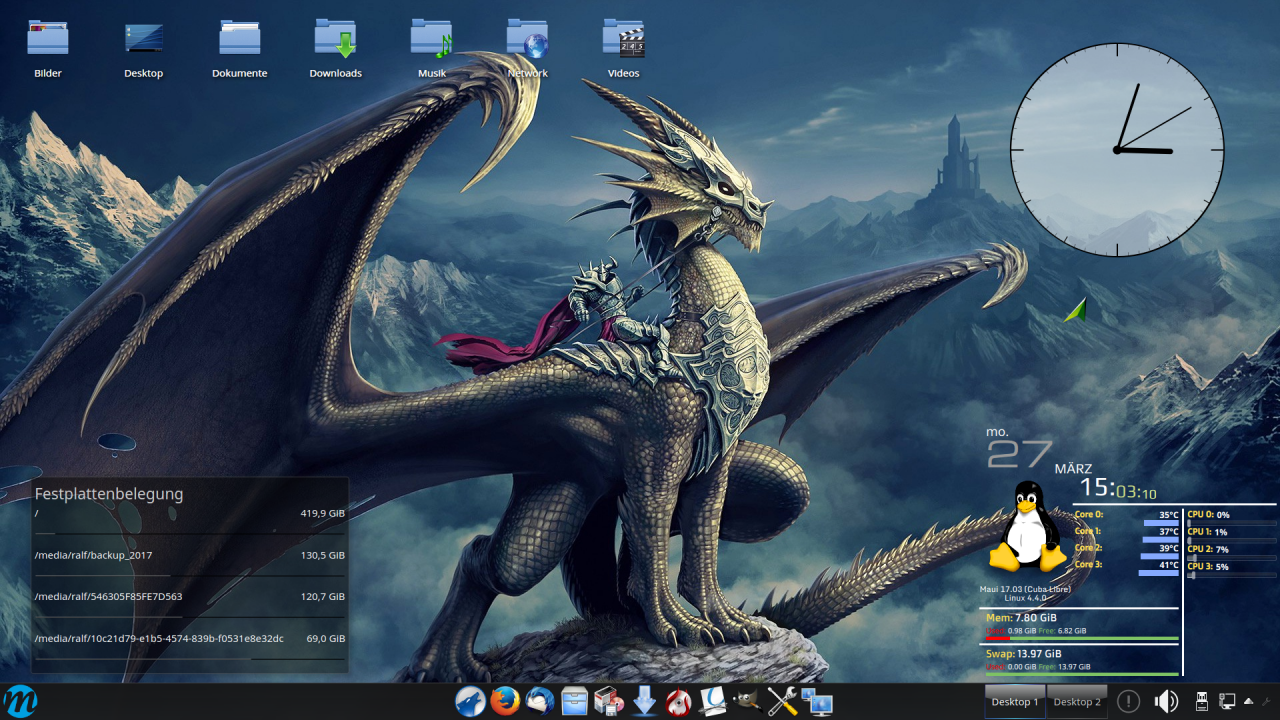Open the notifications exclamation icon

(1128, 702)
